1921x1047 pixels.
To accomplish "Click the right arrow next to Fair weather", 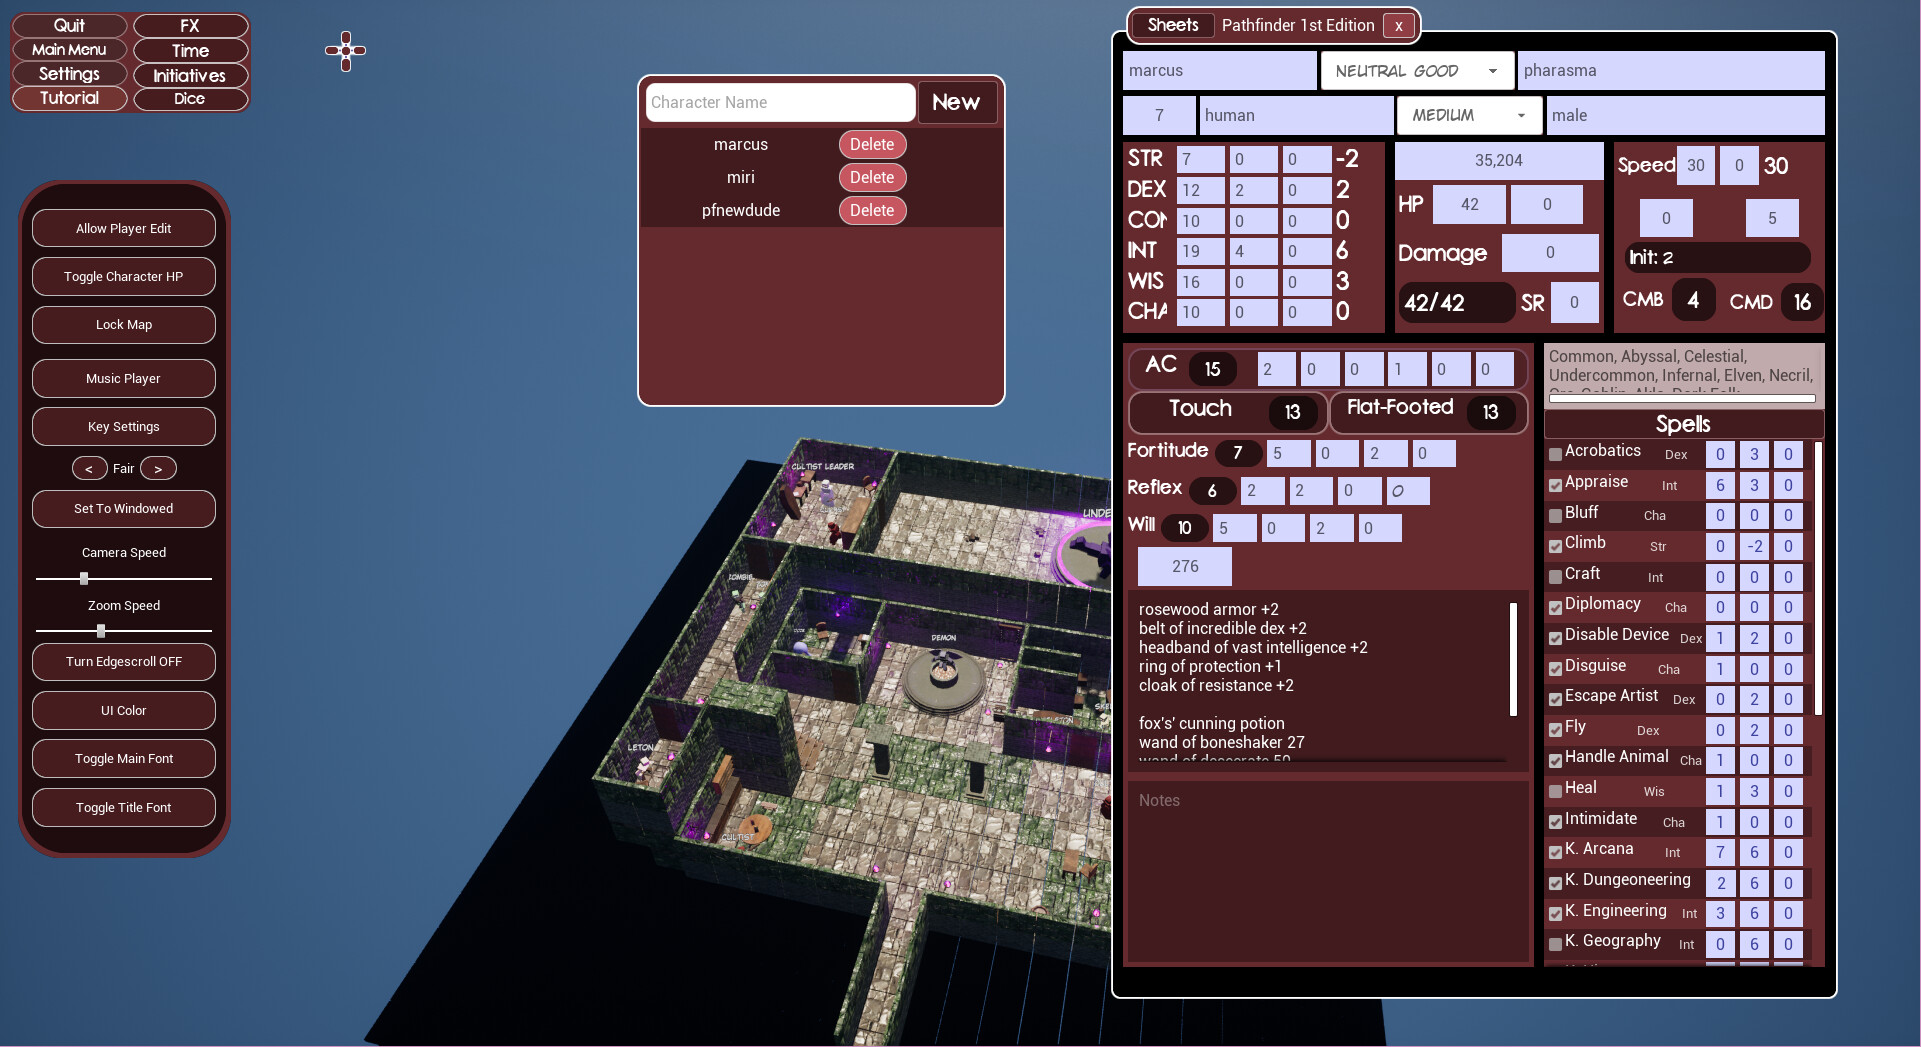I will [x=157, y=467].
